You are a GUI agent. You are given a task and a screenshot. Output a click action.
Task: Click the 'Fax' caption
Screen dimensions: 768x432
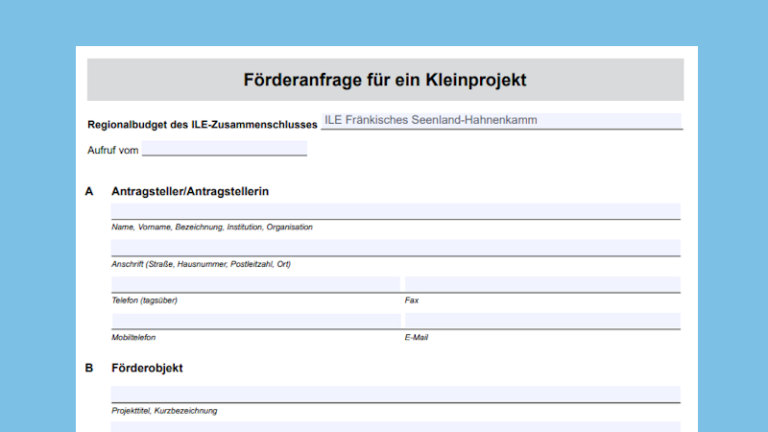coord(411,300)
